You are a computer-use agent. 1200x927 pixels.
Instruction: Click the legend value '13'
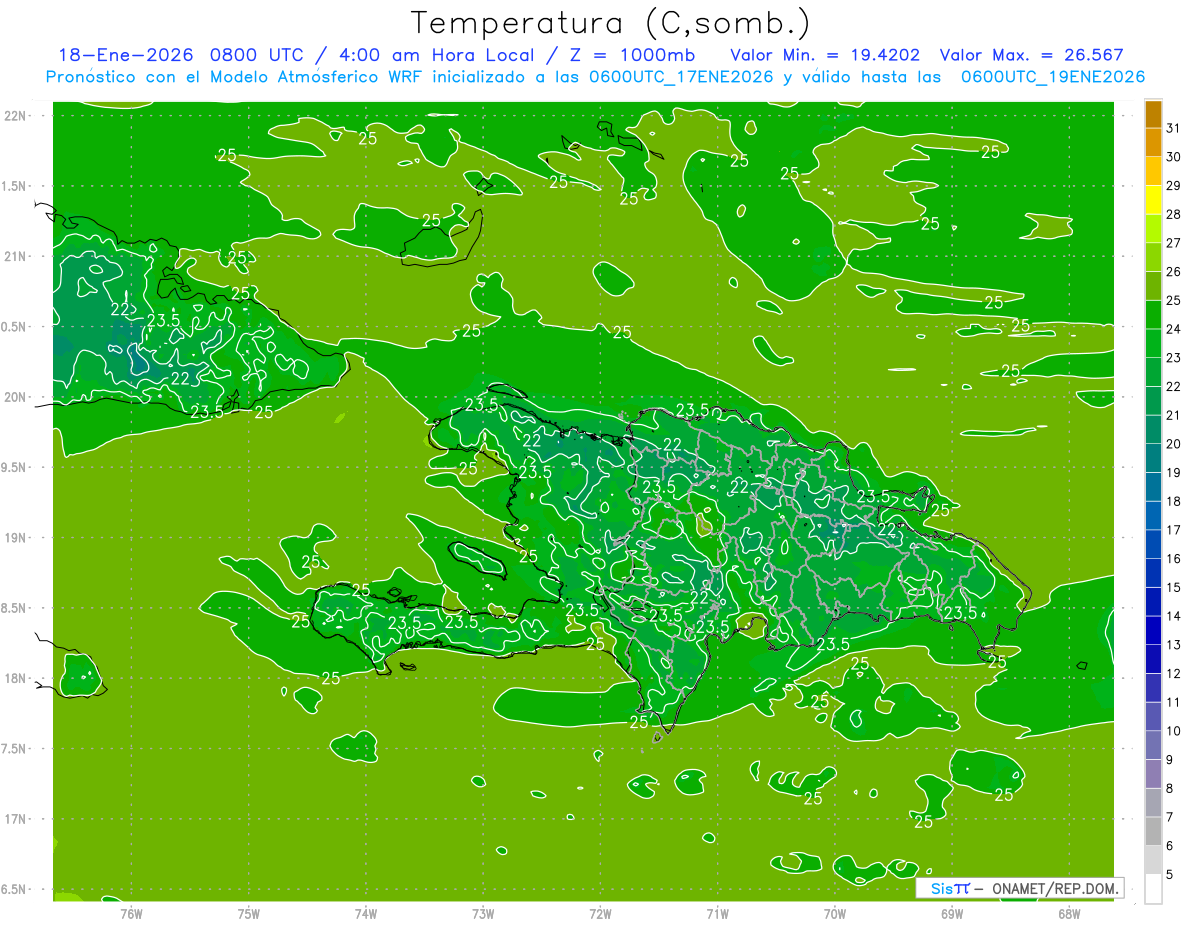point(1174,645)
